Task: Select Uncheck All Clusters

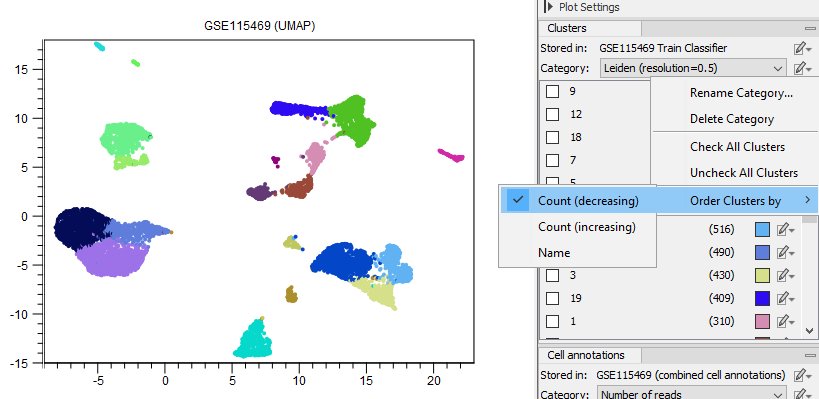Action: click(744, 172)
